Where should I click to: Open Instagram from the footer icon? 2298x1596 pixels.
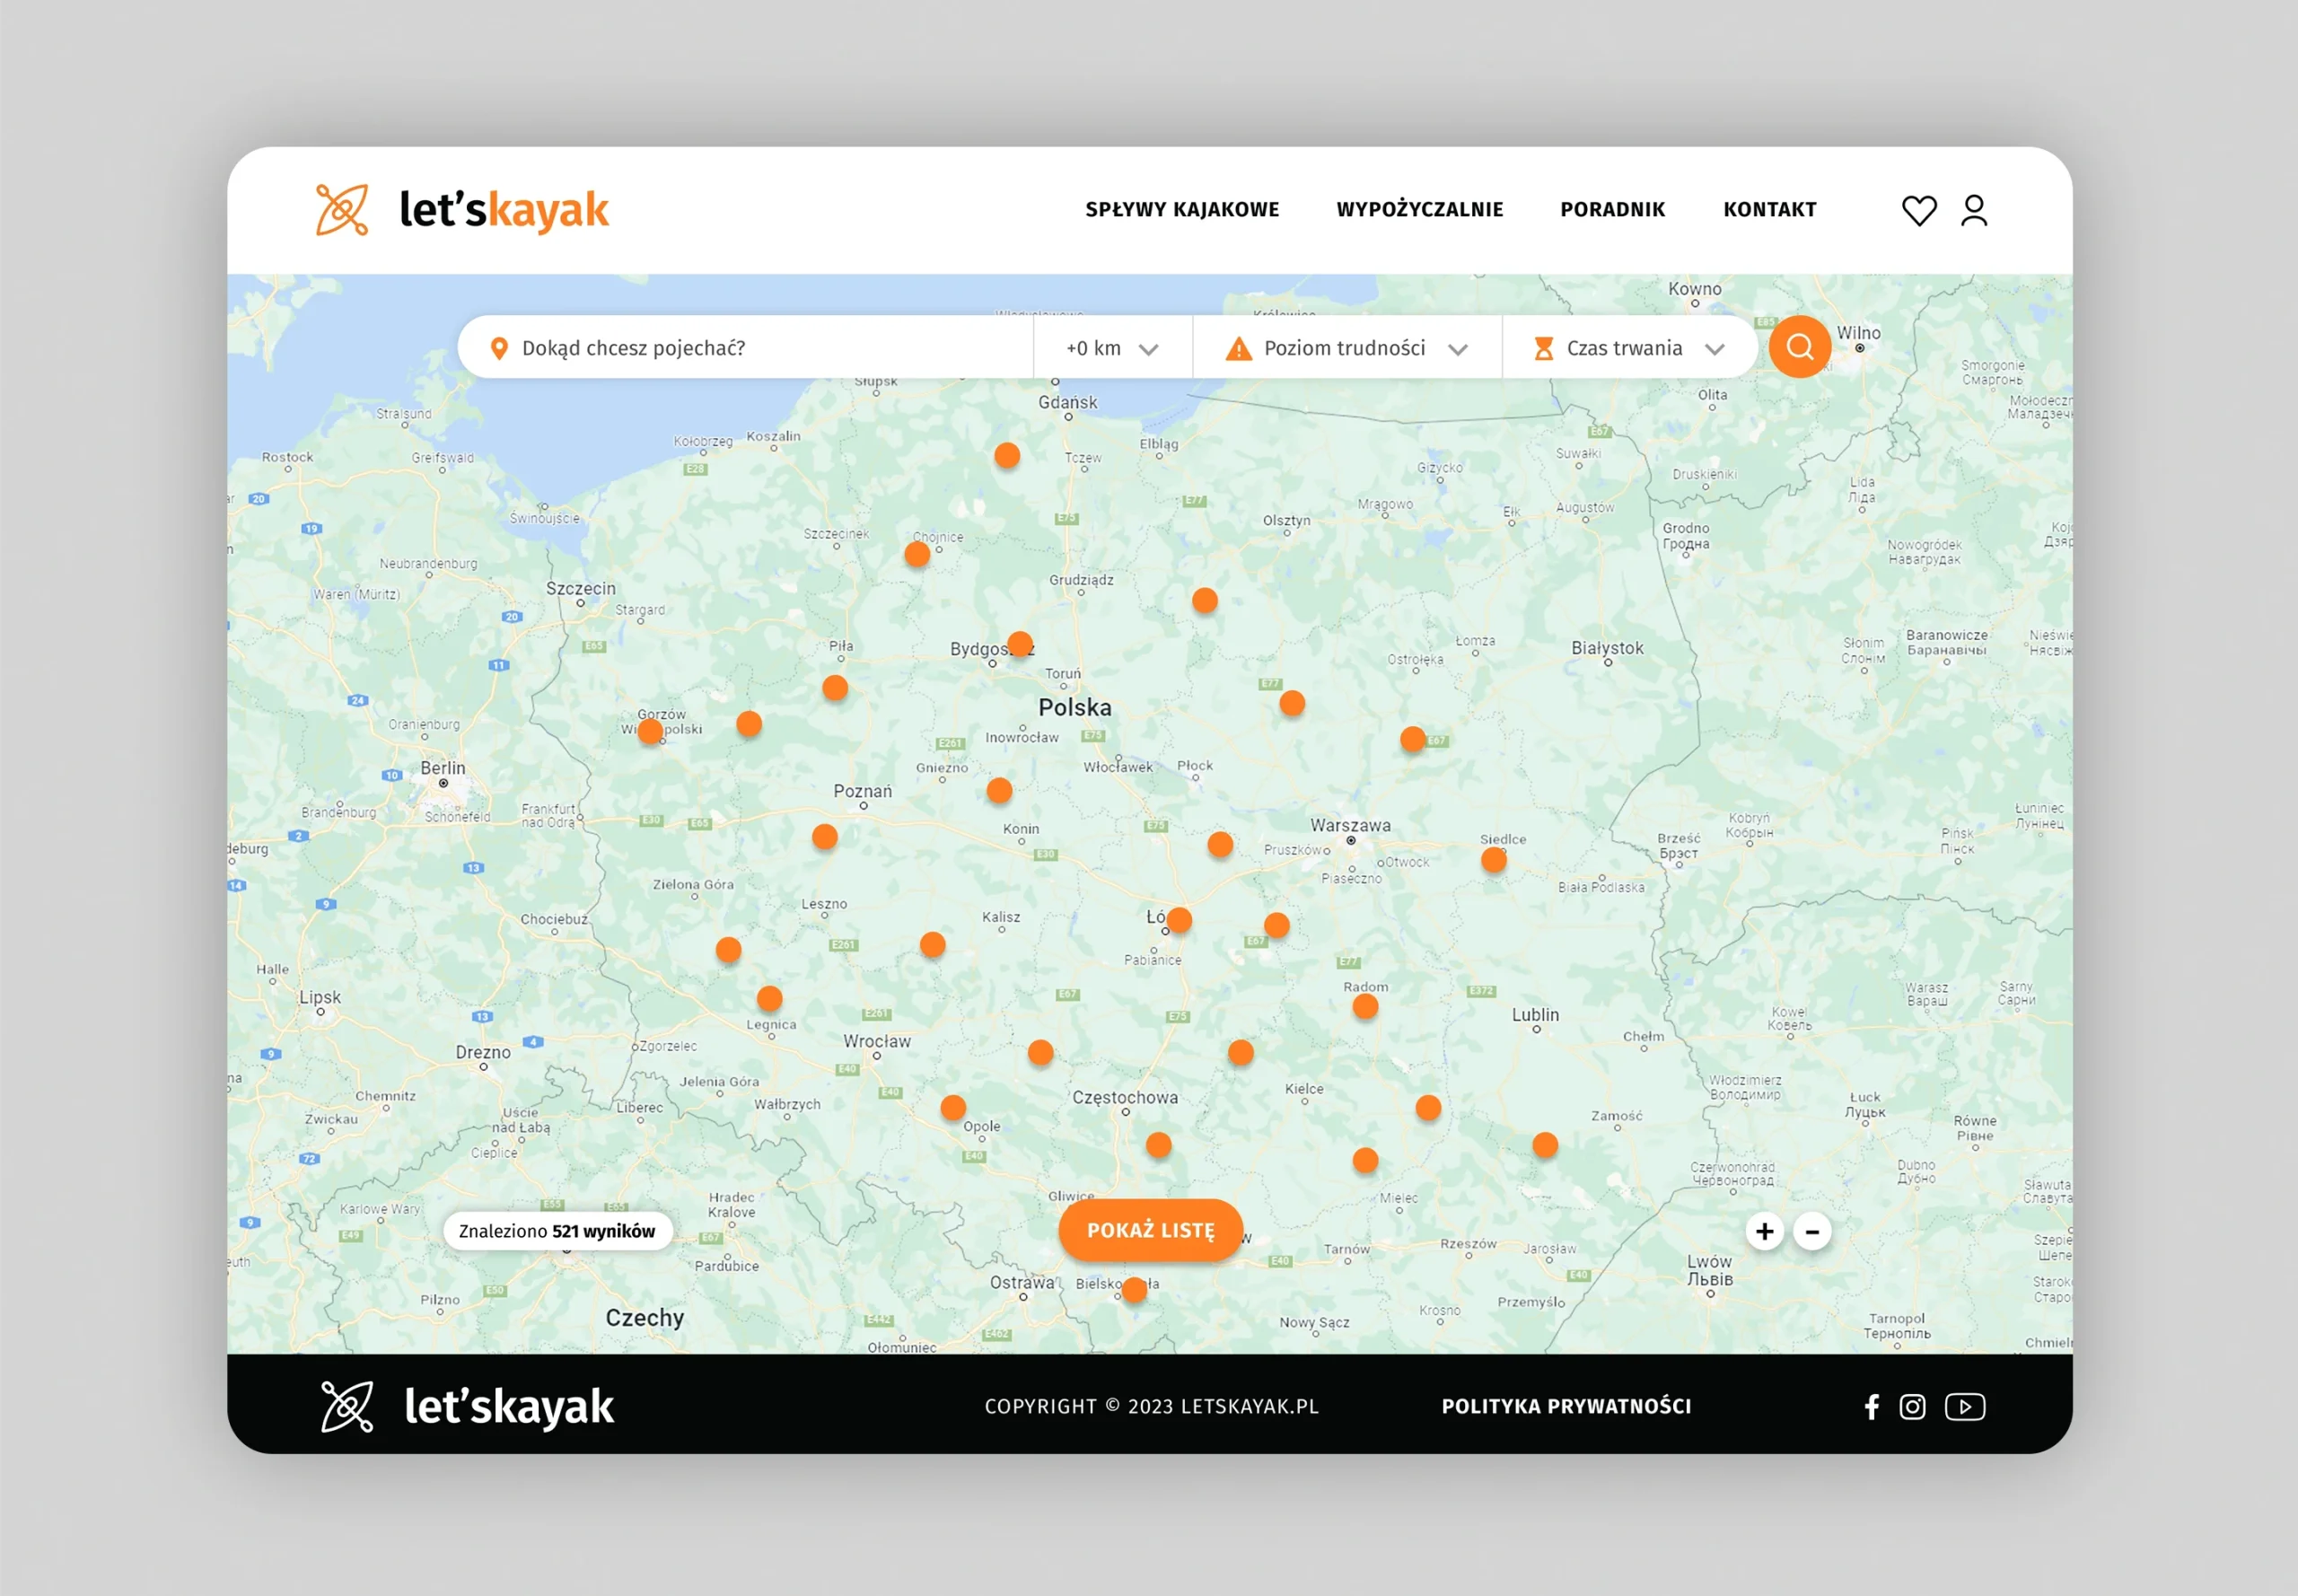coord(1912,1406)
